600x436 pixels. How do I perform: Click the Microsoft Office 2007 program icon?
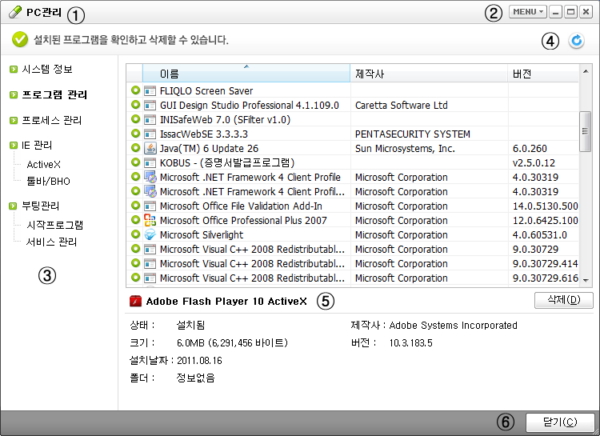pyautogui.click(x=150, y=220)
